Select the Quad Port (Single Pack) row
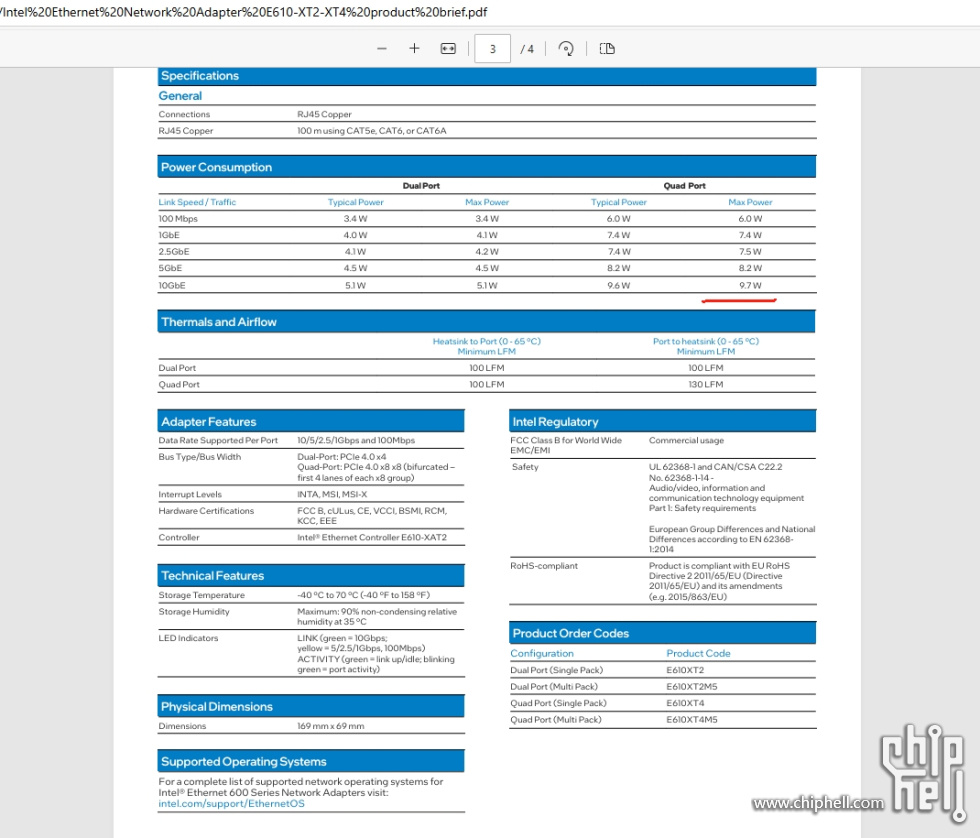The image size is (980, 838). click(x=662, y=703)
